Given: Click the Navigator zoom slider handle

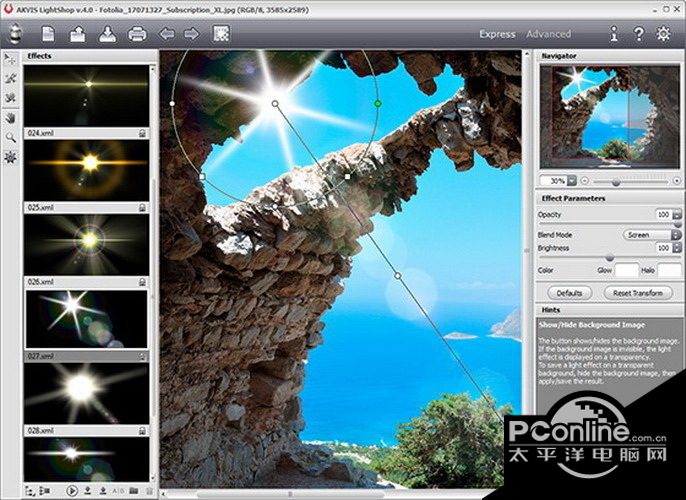Looking at the screenshot, I should coord(616,182).
